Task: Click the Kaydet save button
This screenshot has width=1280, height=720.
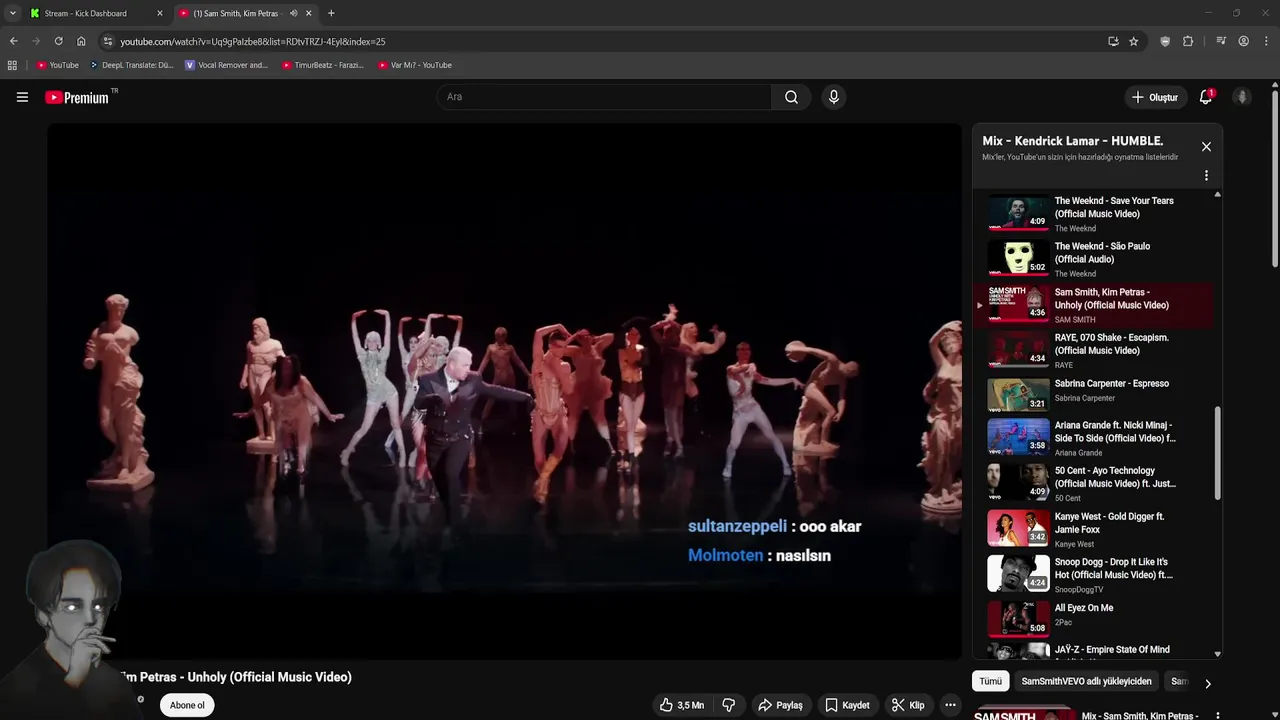Action: click(846, 705)
